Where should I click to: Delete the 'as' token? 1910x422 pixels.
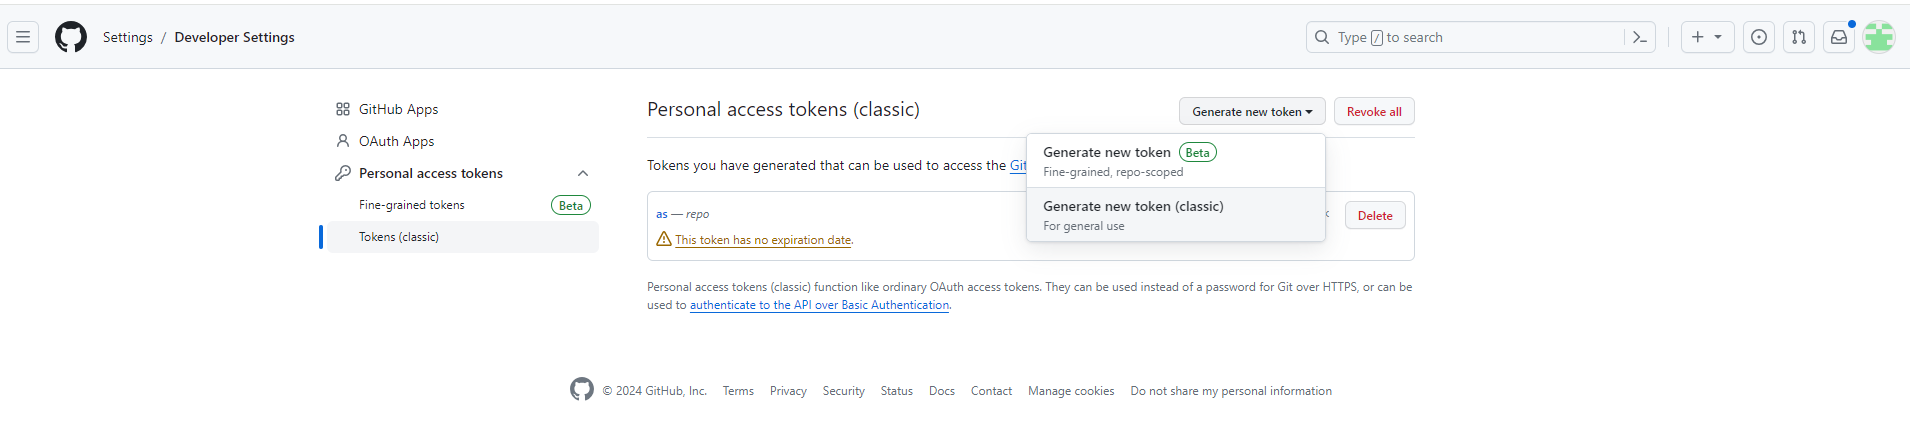pyautogui.click(x=1375, y=216)
